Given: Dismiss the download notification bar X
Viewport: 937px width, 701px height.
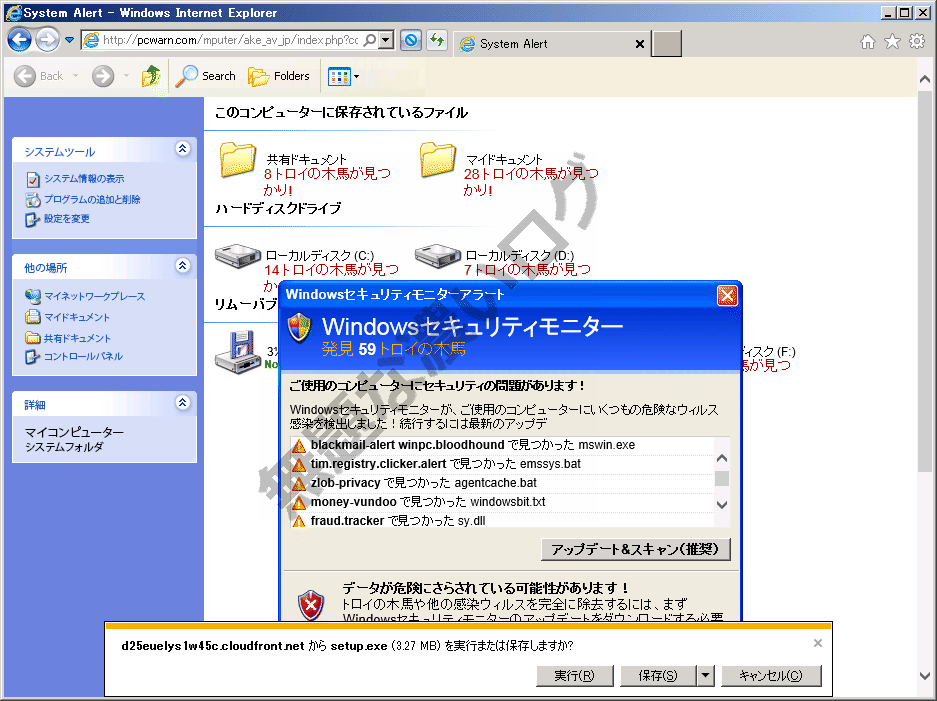Looking at the screenshot, I should coord(817,643).
